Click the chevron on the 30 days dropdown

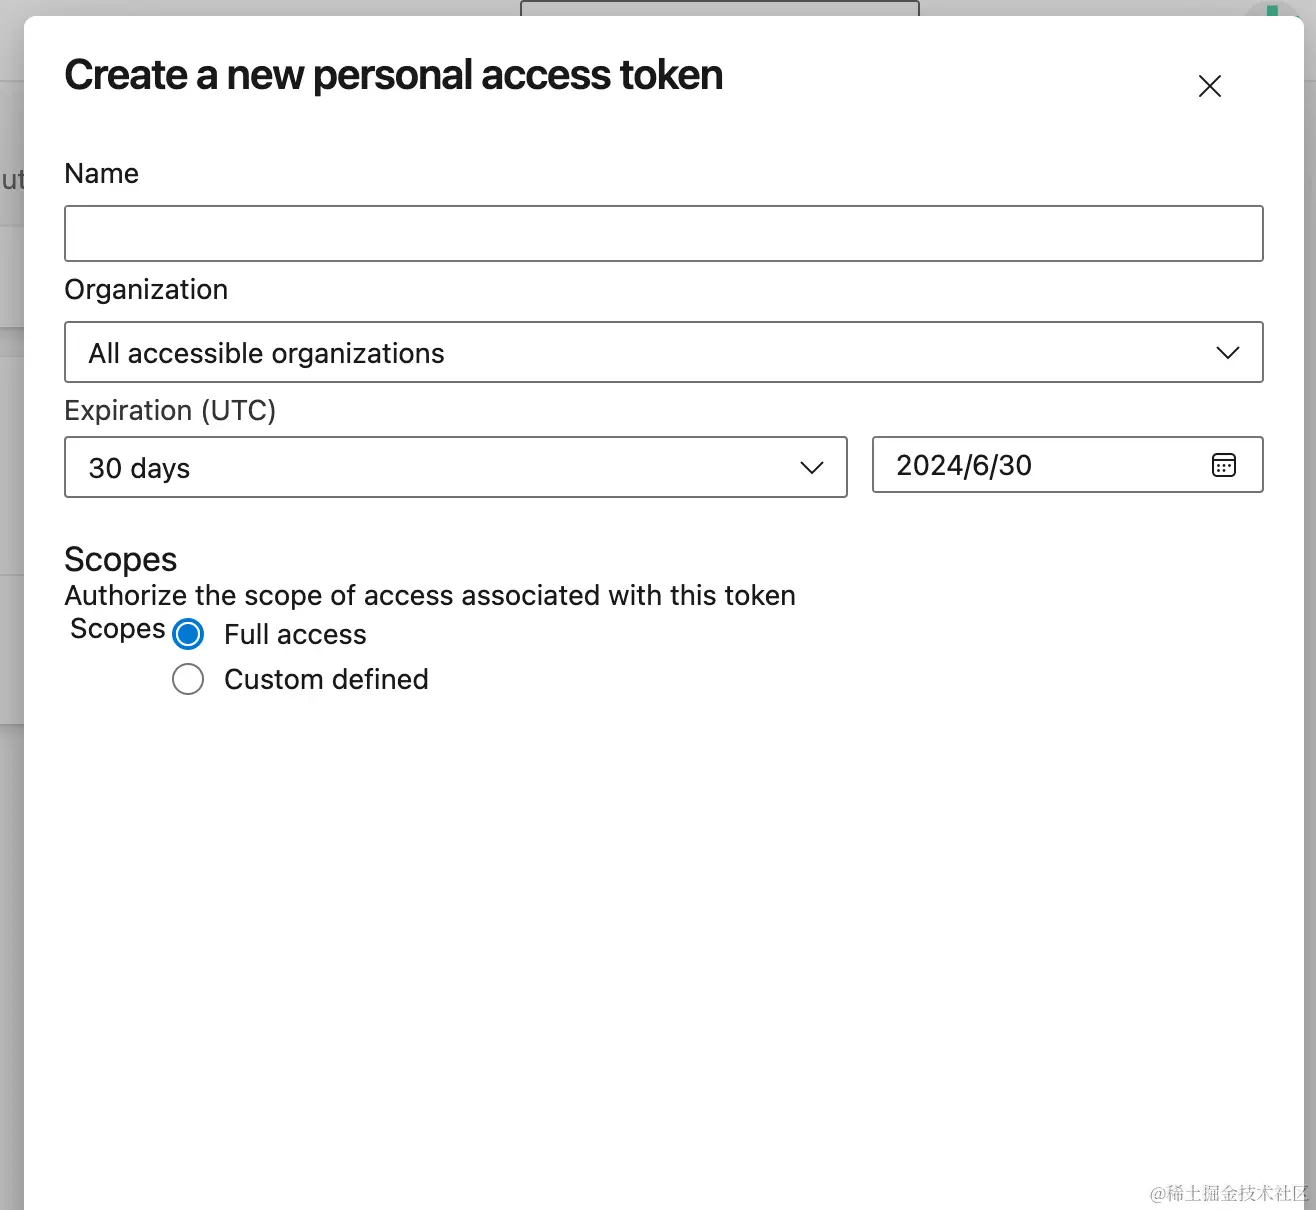tap(812, 468)
